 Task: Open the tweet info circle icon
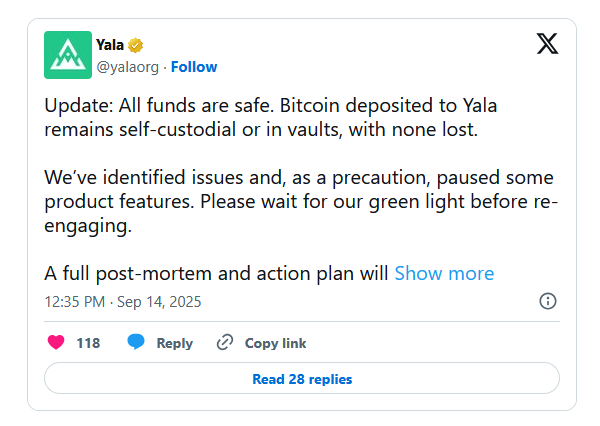click(x=548, y=301)
